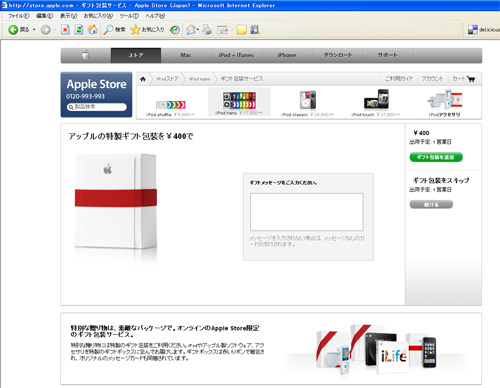The height and width of the screenshot is (388, 500).
Task: Open Search with magnifier icon
Action: [x=114, y=30]
